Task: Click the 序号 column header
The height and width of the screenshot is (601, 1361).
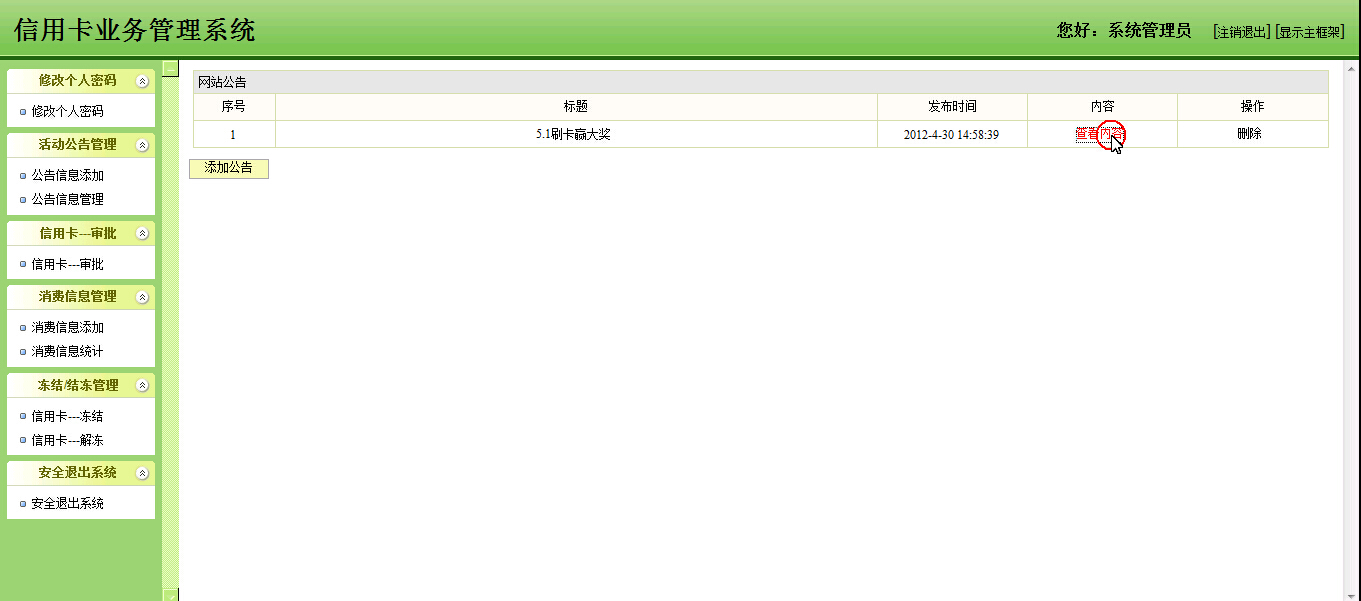Action: 234,107
